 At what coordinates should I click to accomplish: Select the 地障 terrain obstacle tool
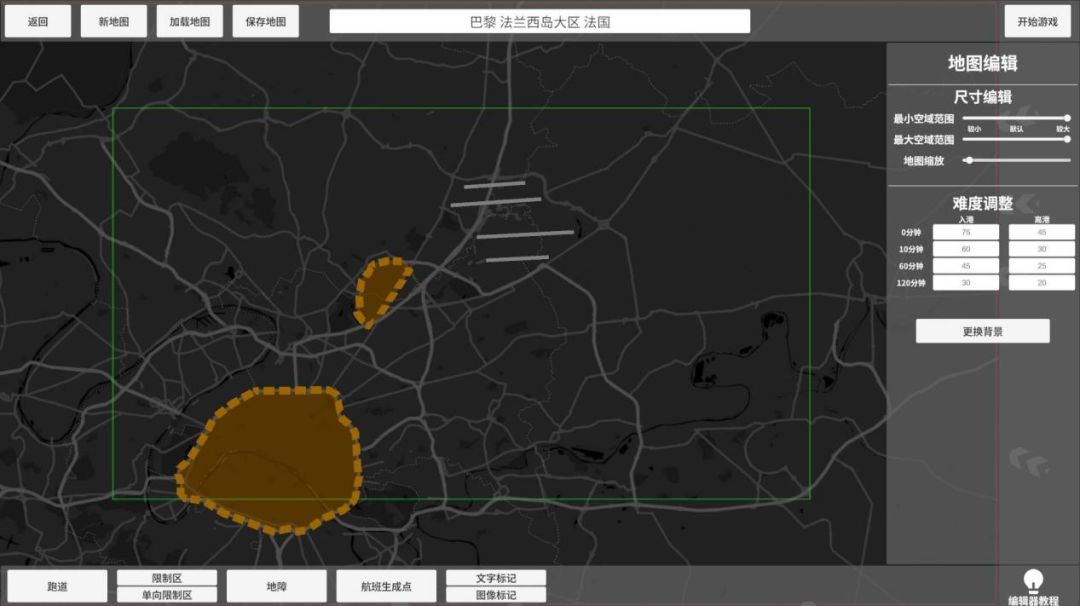pos(276,586)
